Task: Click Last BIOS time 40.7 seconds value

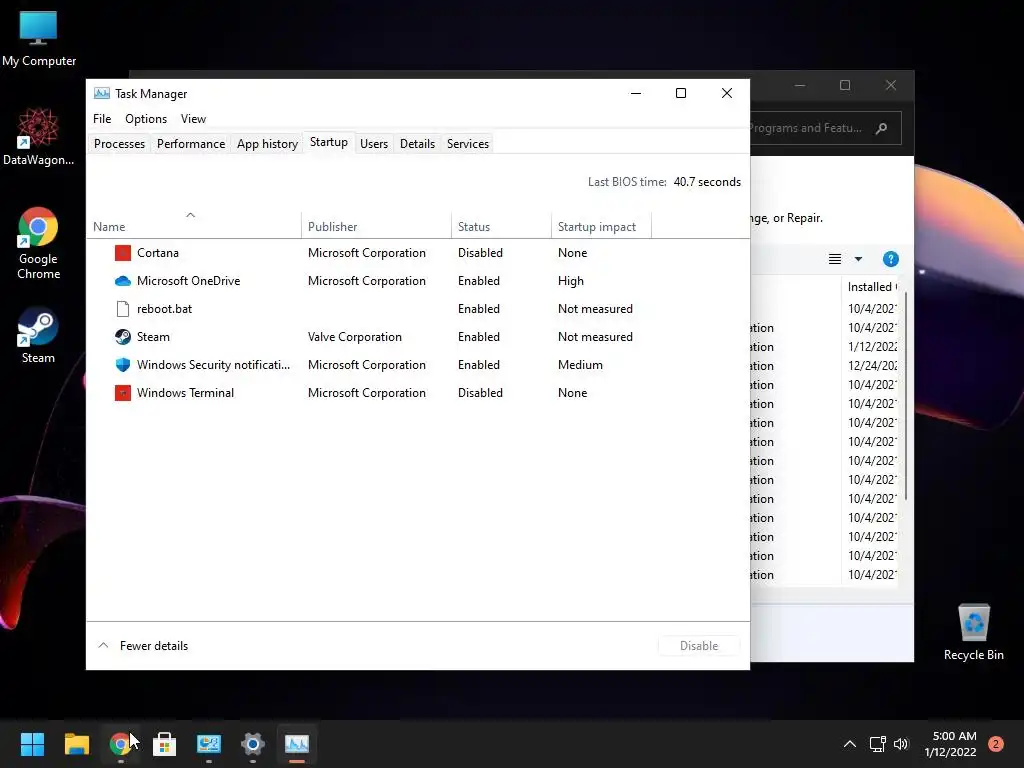Action: pos(707,182)
